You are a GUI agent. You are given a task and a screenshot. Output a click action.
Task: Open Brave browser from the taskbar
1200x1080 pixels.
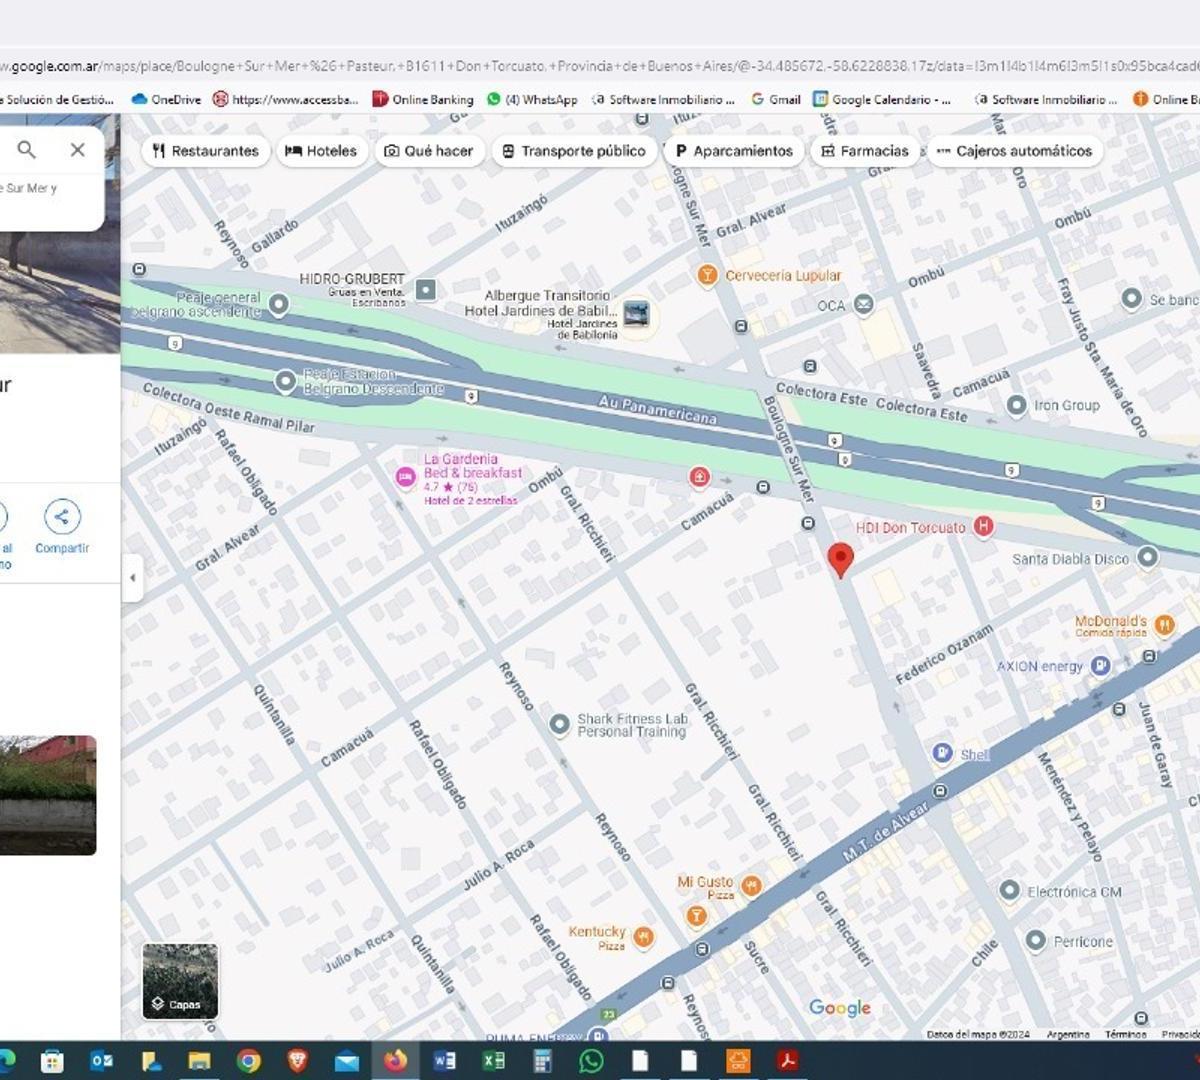pyautogui.click(x=298, y=1061)
